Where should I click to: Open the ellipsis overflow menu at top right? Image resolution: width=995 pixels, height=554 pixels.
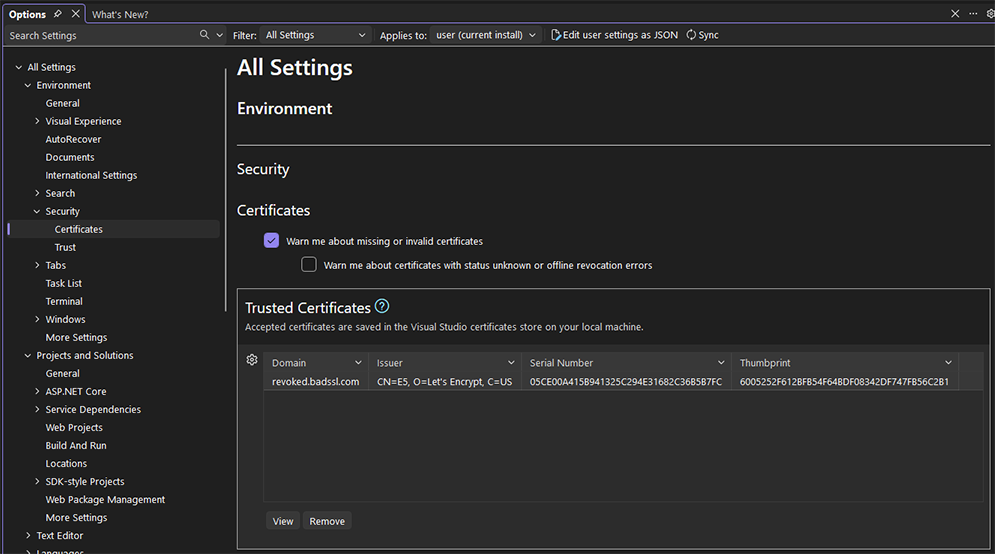click(973, 14)
